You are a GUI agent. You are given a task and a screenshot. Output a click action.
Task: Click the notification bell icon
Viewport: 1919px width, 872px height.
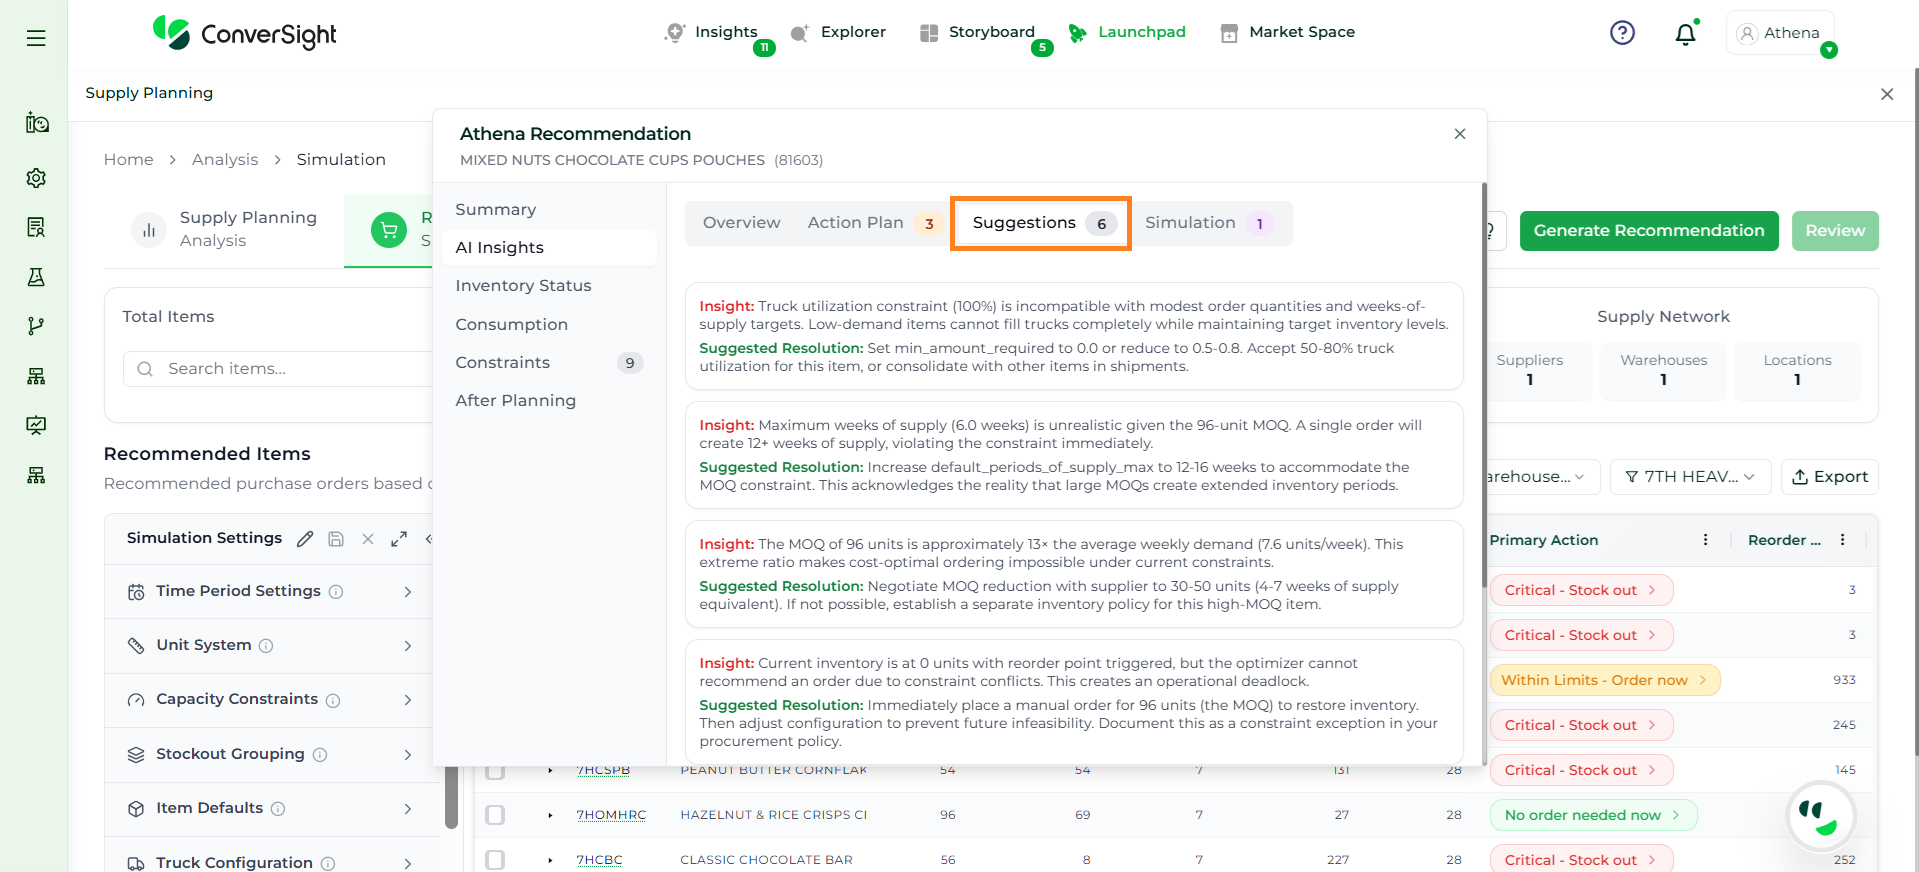[x=1685, y=34]
